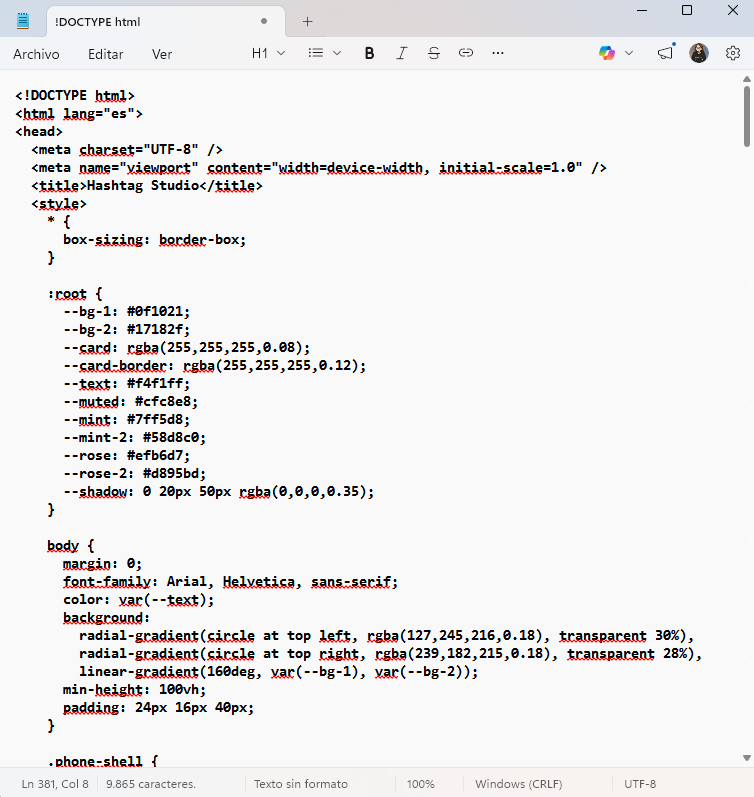Open the Ver menu
754x797 pixels.
162,54
